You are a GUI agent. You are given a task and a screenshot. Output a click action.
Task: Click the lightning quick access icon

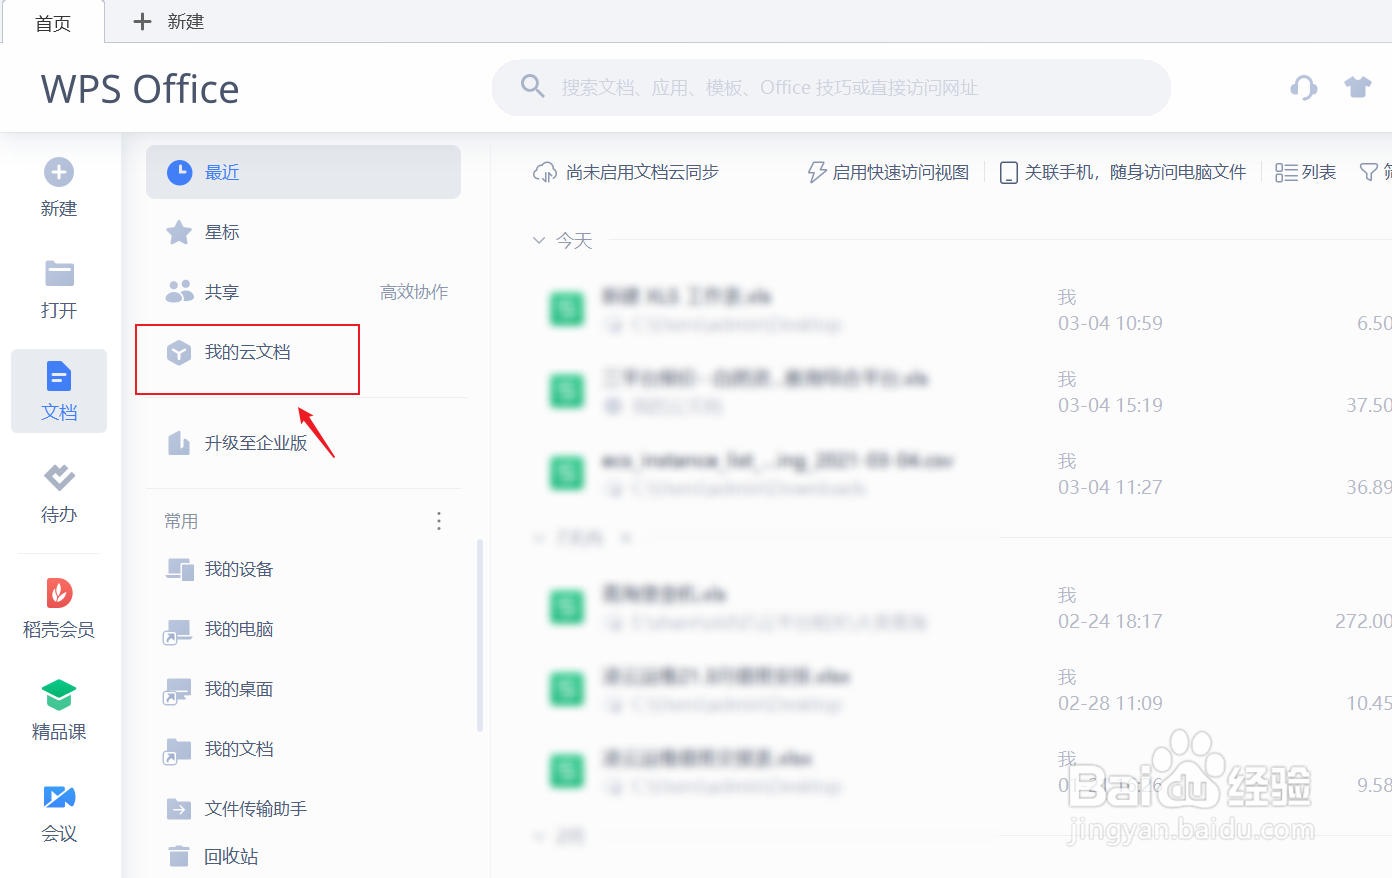(817, 172)
